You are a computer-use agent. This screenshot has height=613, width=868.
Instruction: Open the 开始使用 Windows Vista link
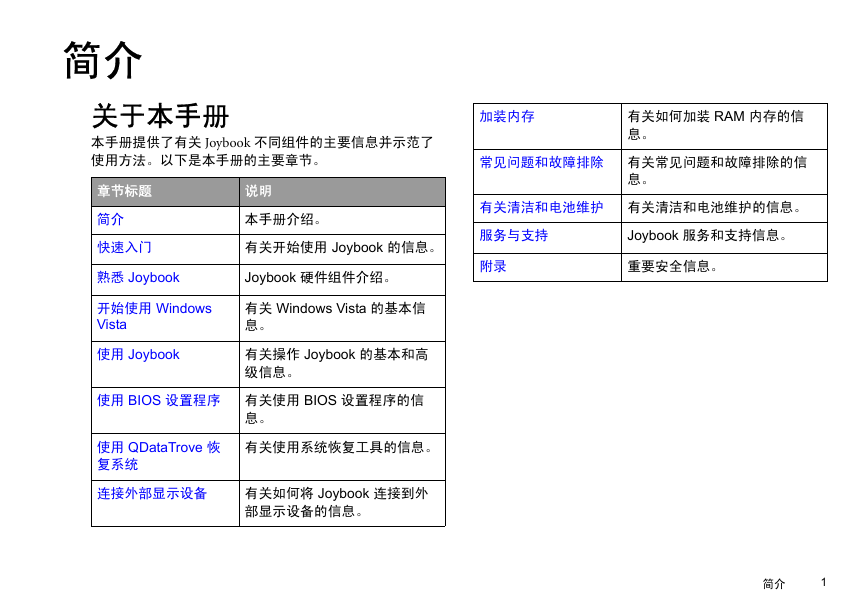tap(154, 316)
